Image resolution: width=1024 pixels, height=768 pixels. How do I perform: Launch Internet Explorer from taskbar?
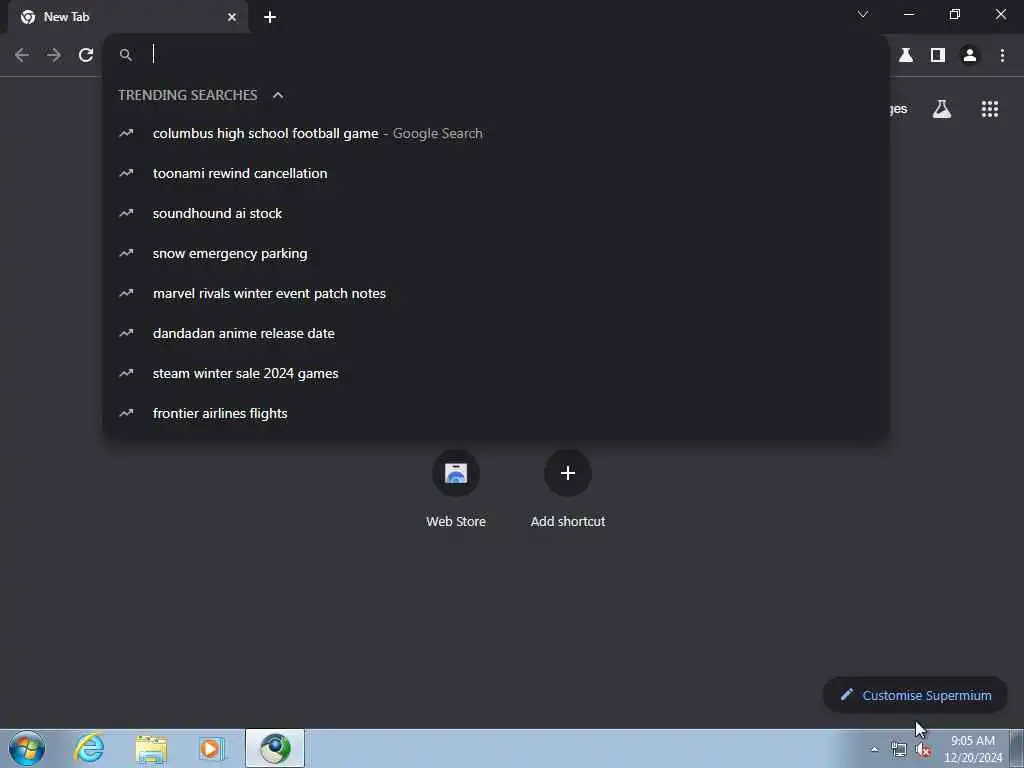coord(89,748)
